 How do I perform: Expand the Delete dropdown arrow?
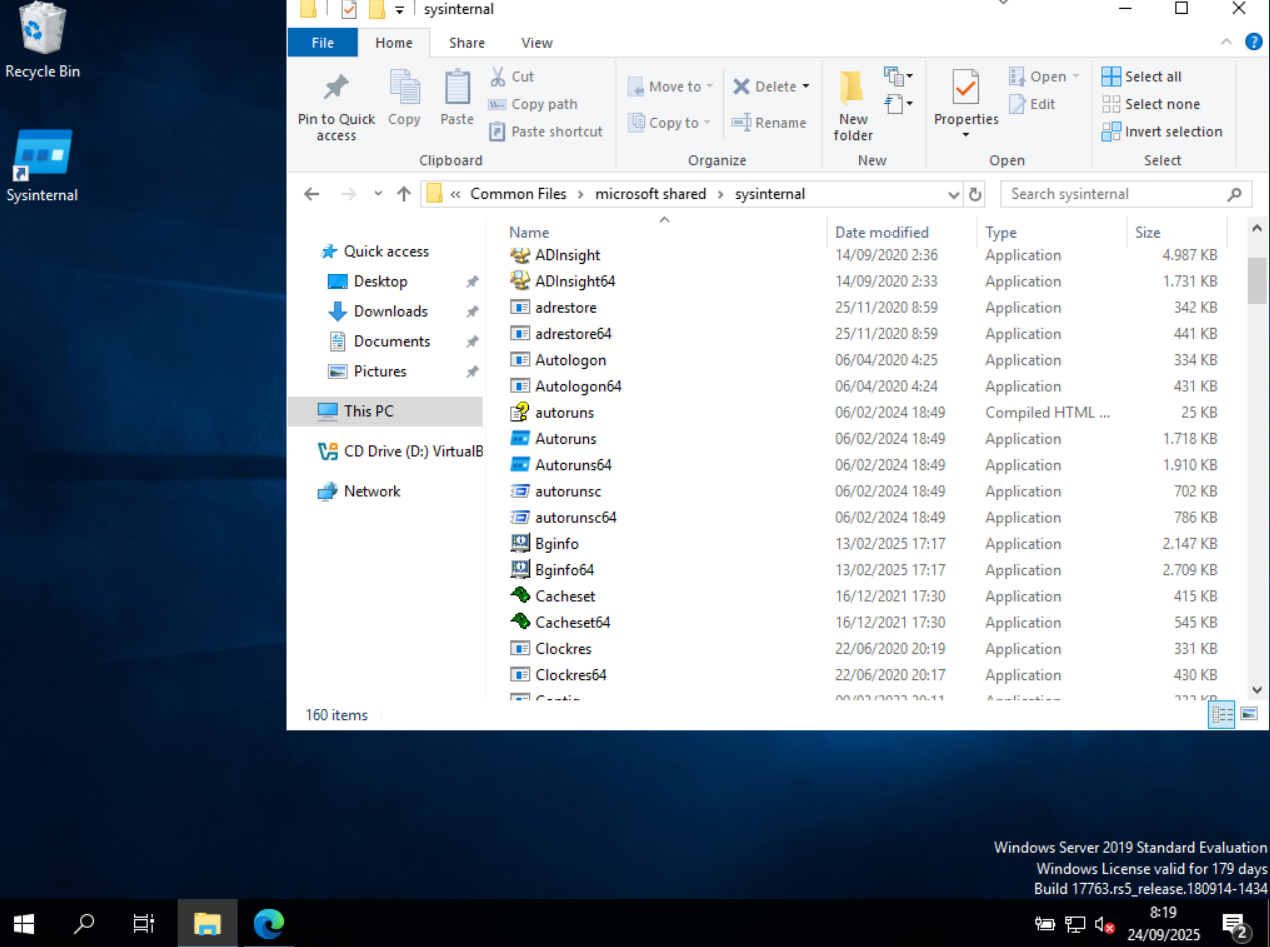point(806,87)
